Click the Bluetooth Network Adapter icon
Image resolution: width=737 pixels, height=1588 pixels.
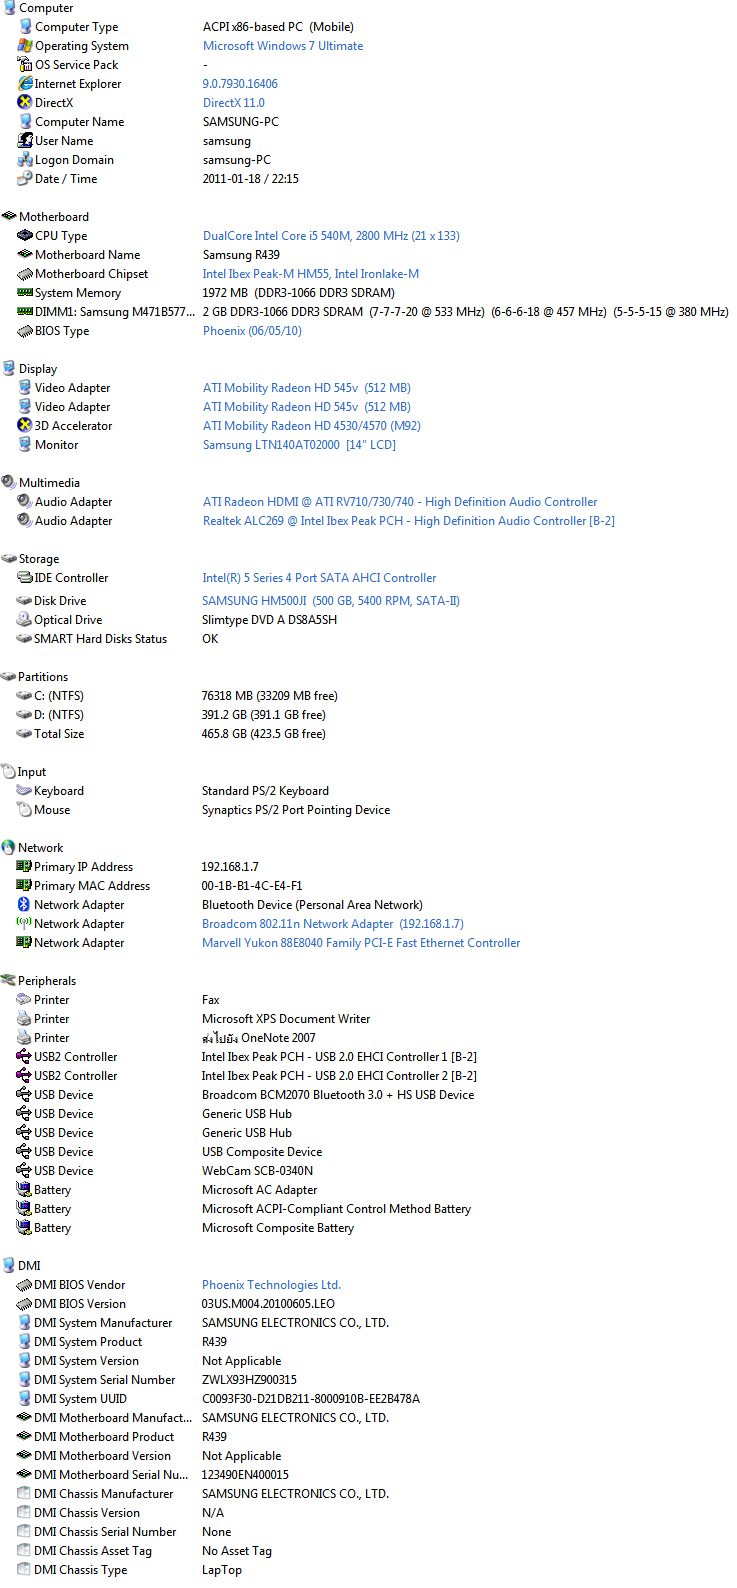coord(24,905)
